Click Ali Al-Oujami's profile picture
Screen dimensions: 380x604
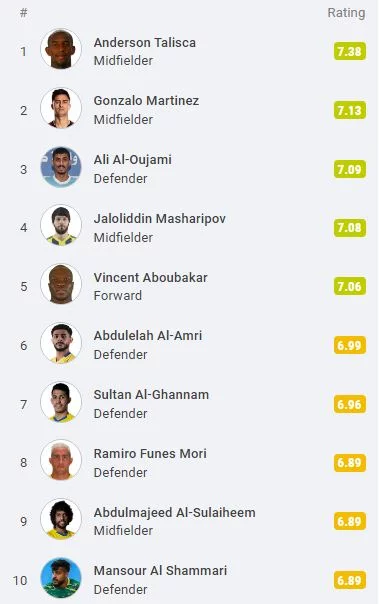[x=61, y=167]
